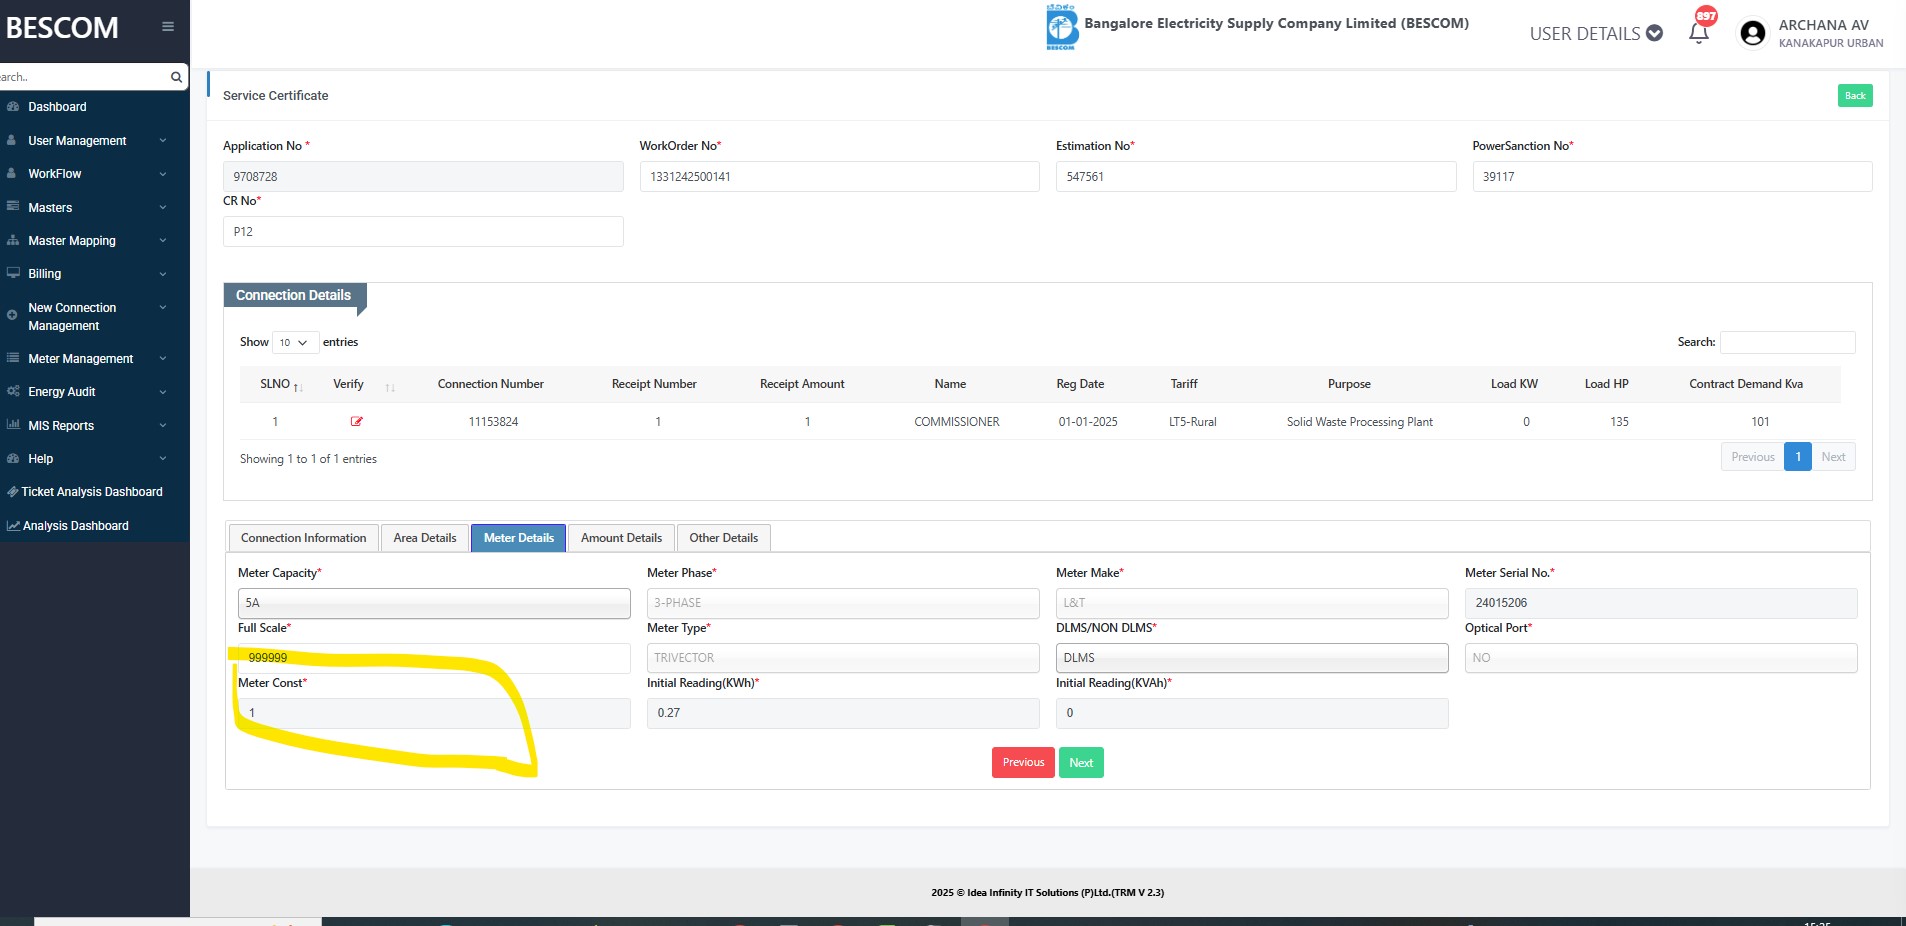Click the BESCOM company logo

coord(1061,27)
